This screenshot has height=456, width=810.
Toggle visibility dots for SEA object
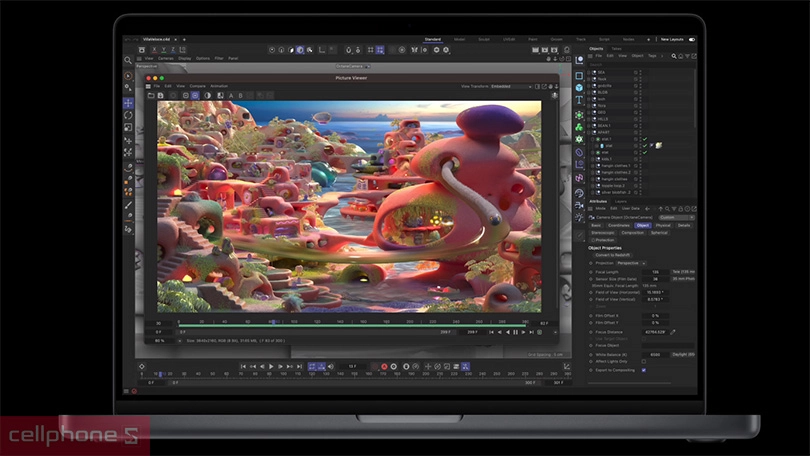(x=641, y=72)
